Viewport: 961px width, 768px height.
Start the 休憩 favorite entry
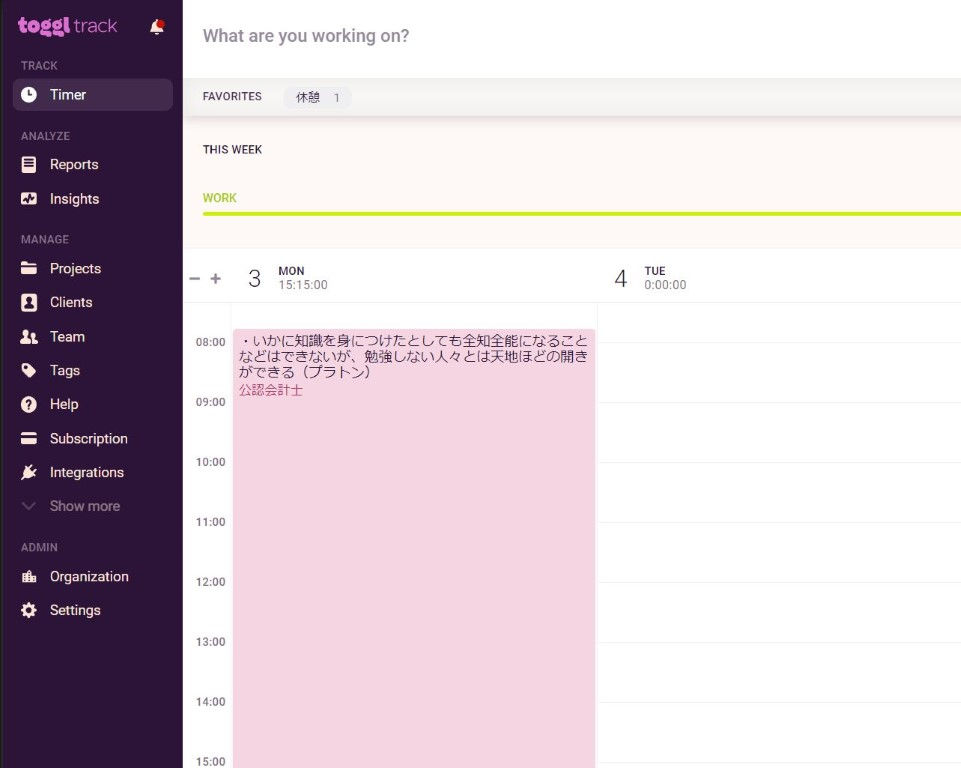pos(317,97)
